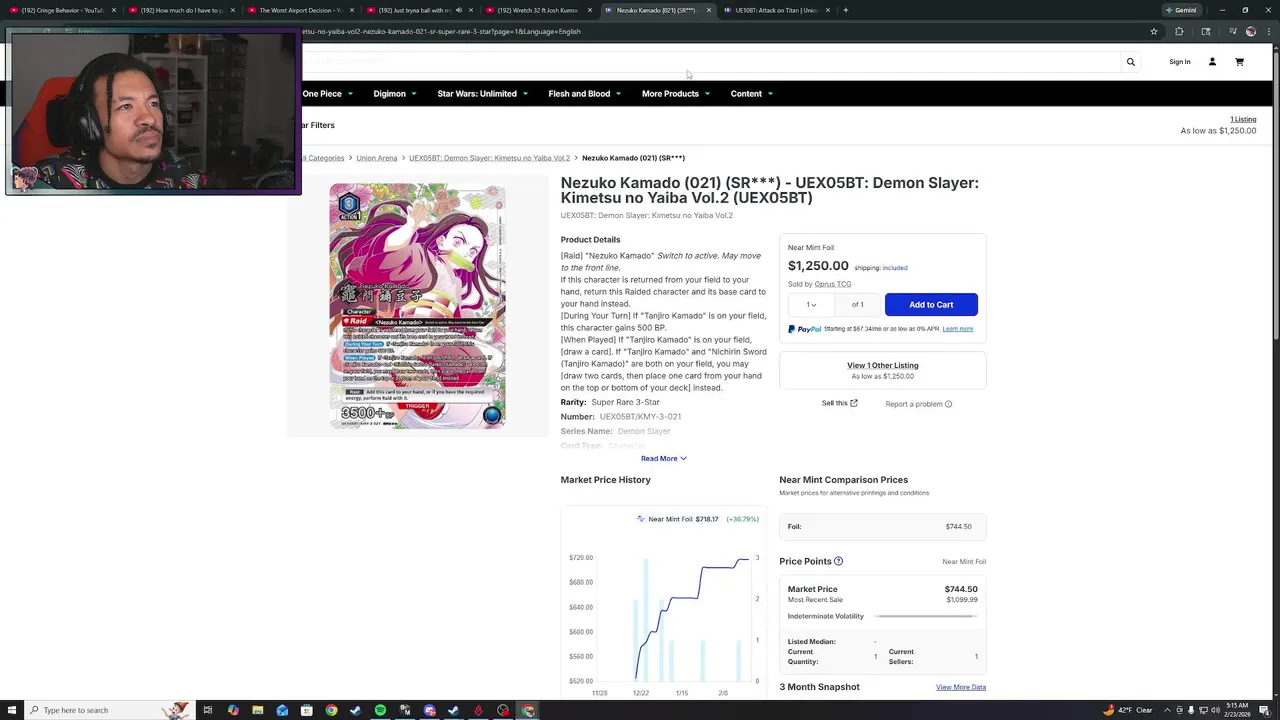
Task: Click 1 Listing link
Action: 1243,119
